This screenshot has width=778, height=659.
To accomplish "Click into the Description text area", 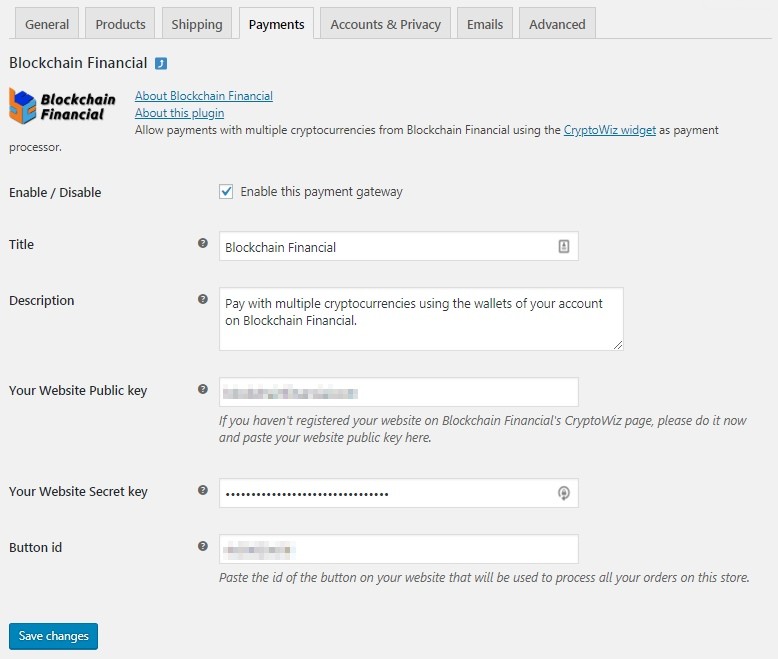I will click(420, 319).
